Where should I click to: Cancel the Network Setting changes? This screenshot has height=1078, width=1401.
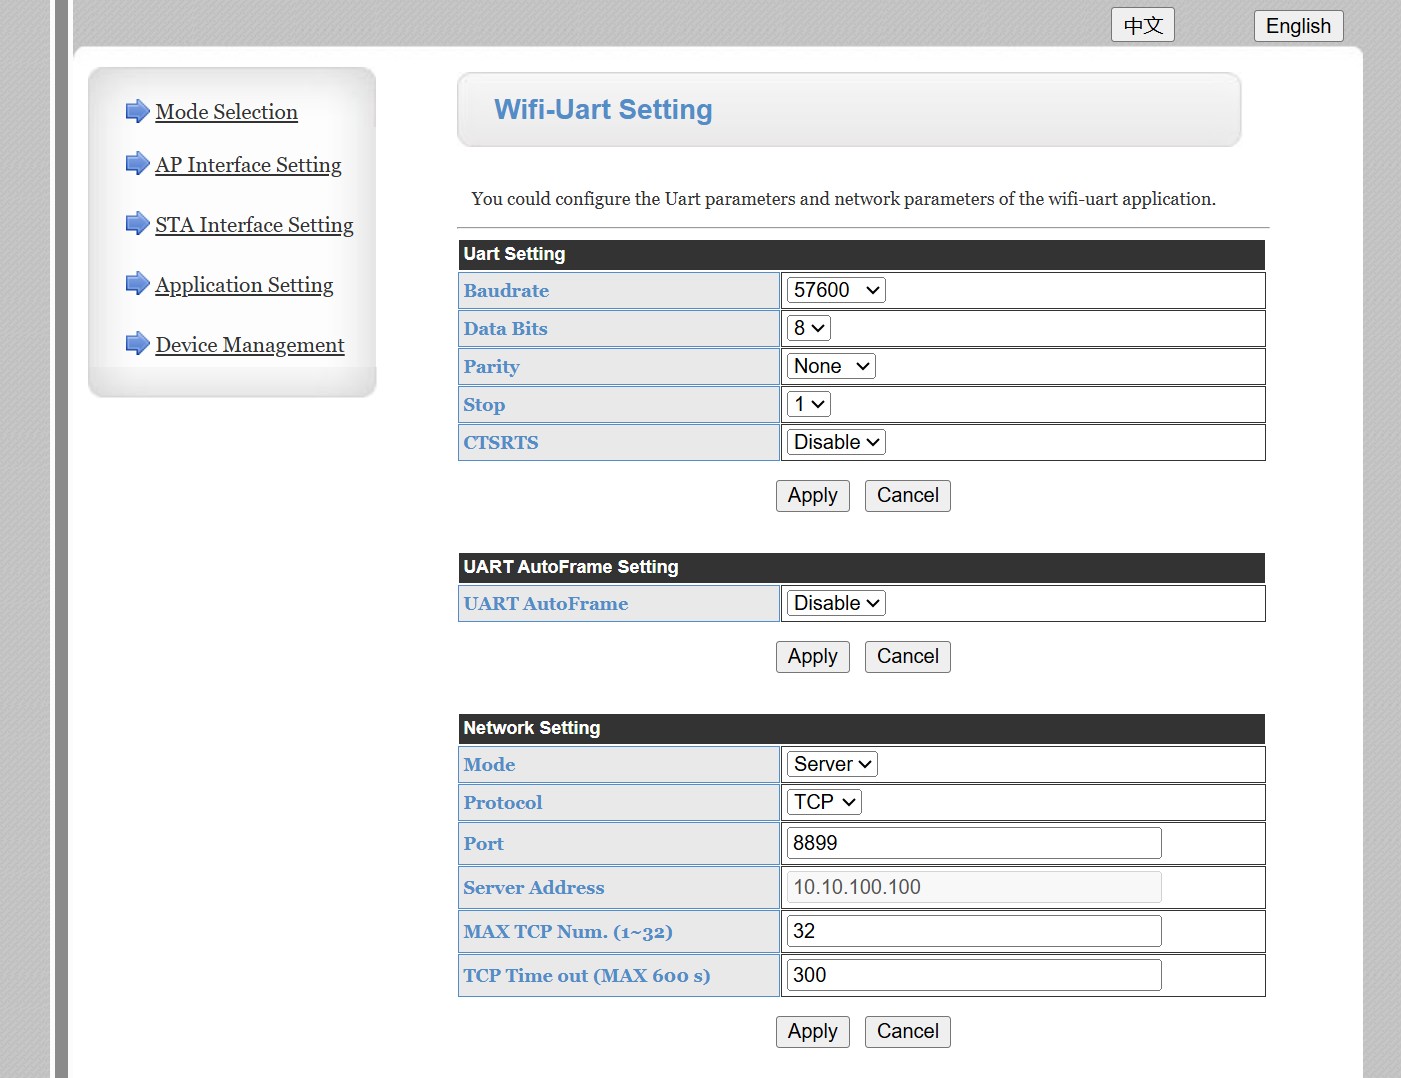907,1032
